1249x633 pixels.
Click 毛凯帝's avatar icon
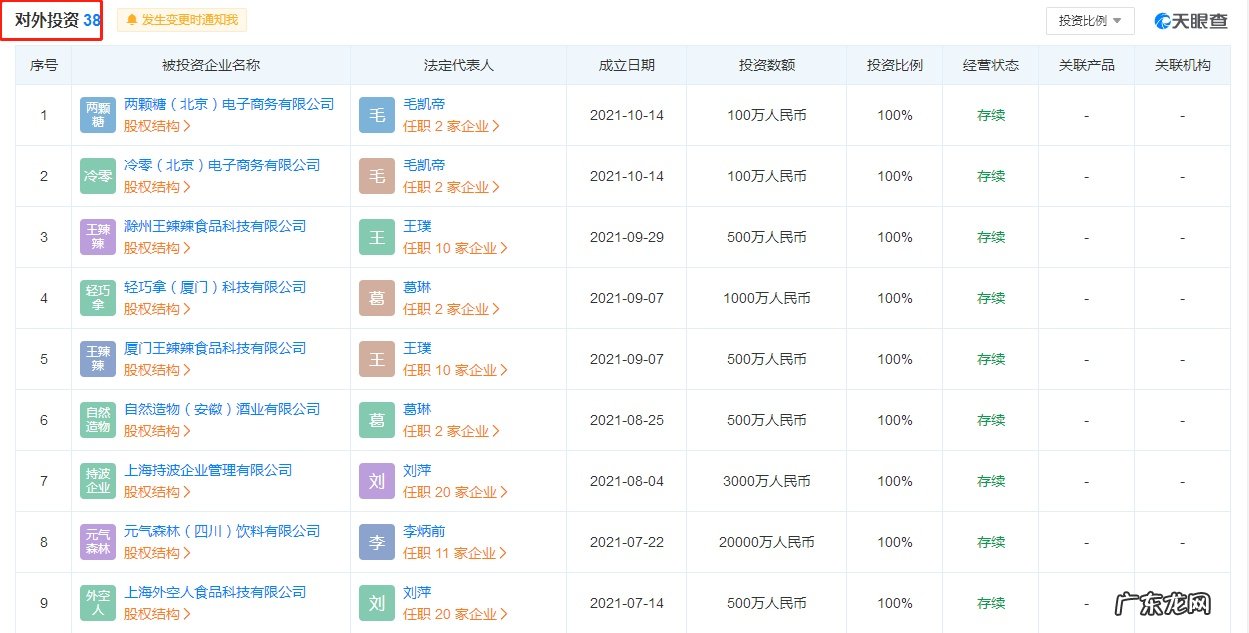pos(376,114)
